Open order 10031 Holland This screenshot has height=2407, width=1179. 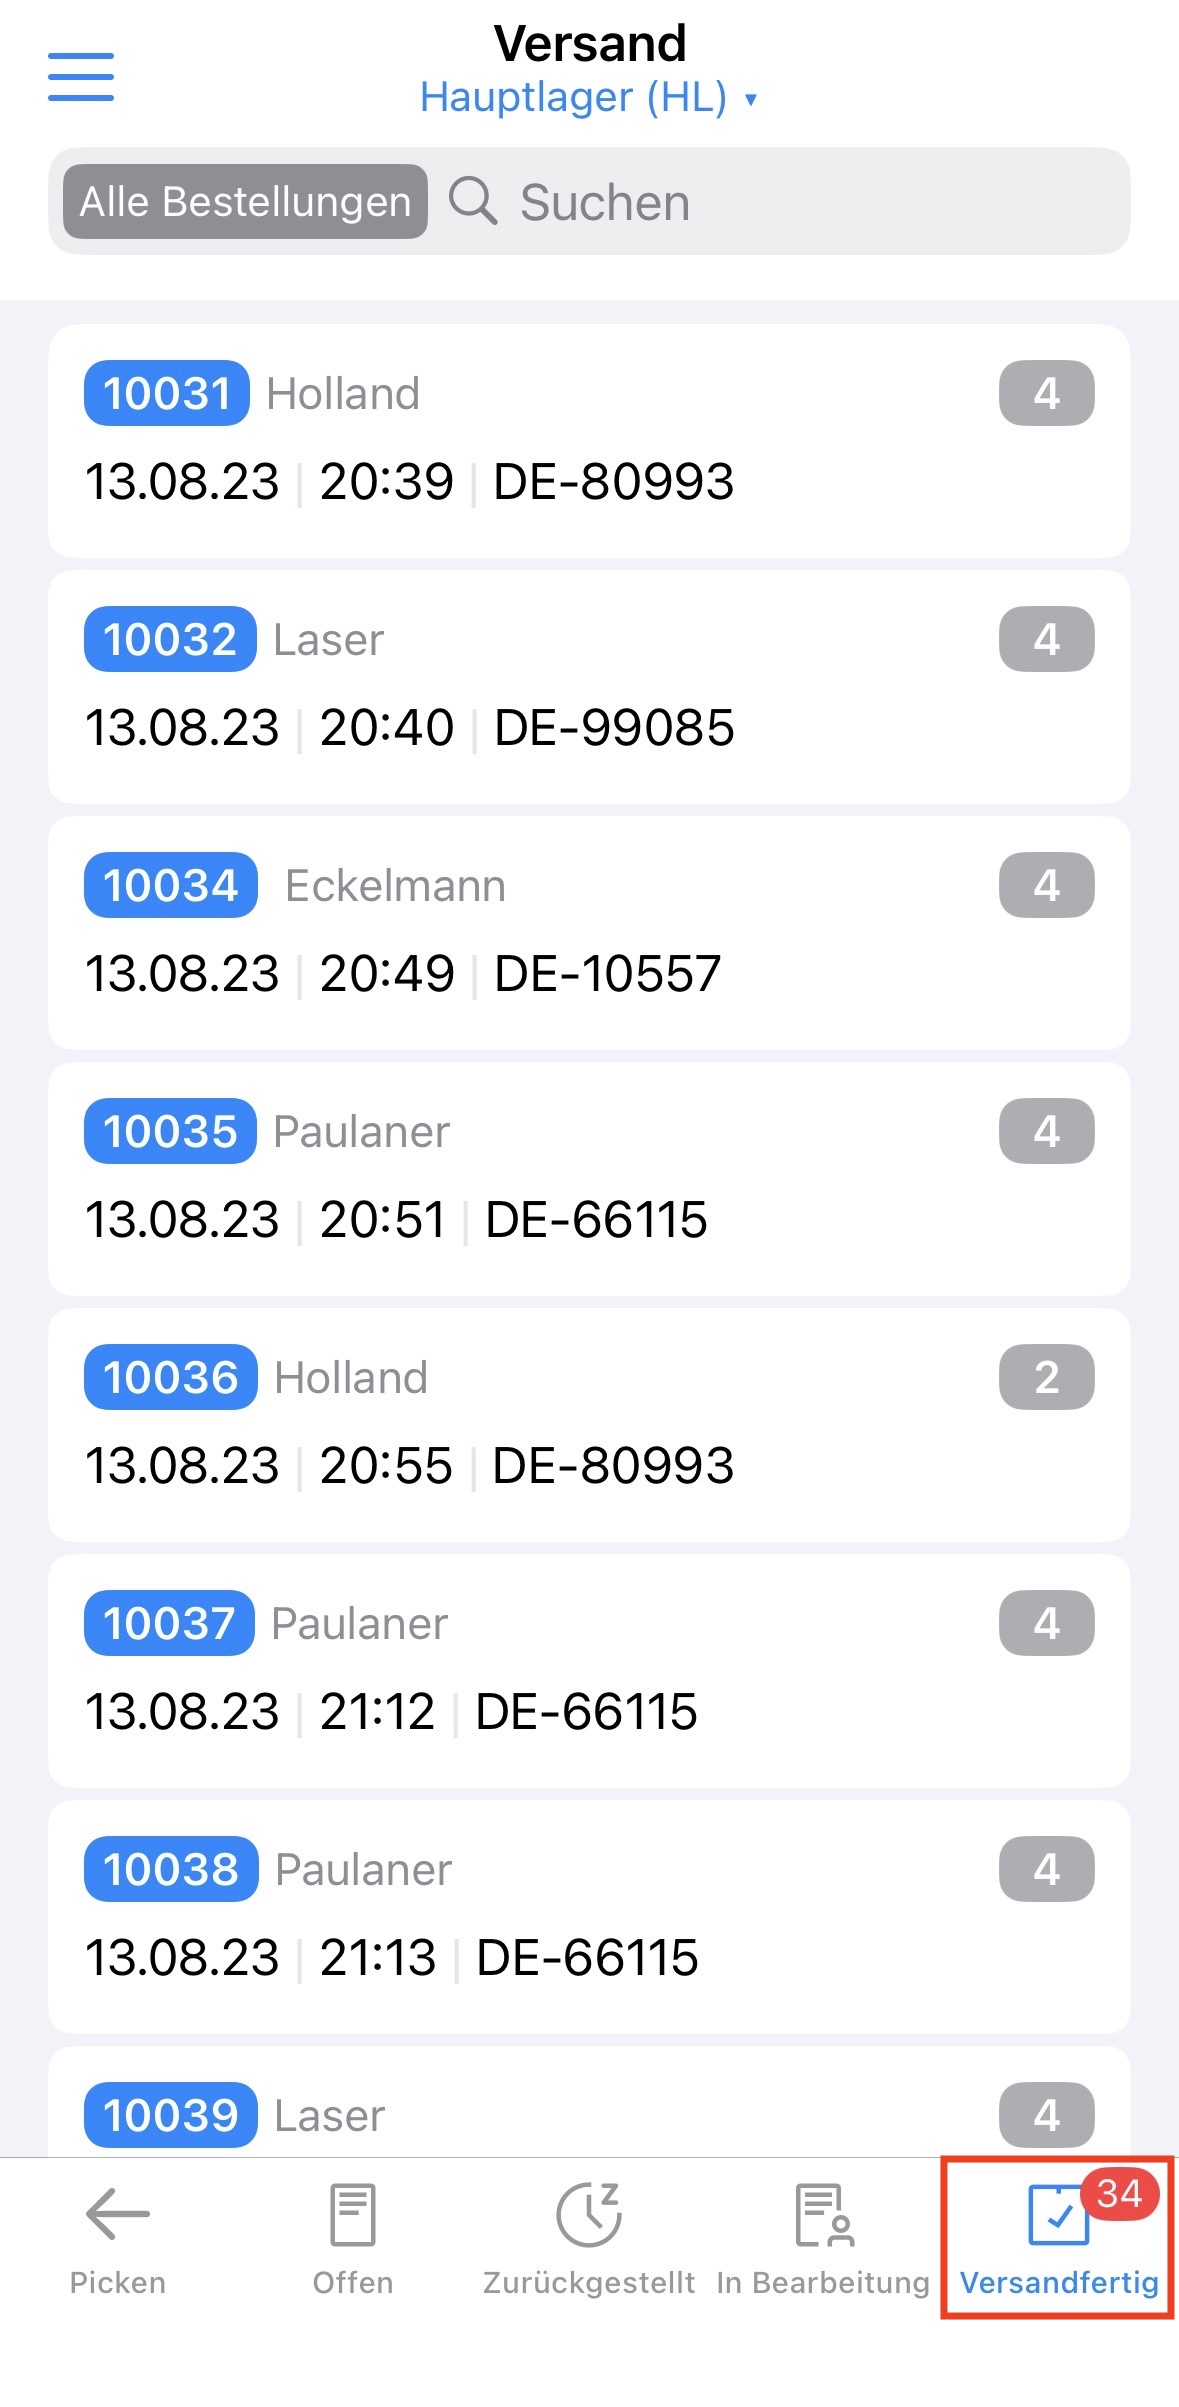coord(589,440)
